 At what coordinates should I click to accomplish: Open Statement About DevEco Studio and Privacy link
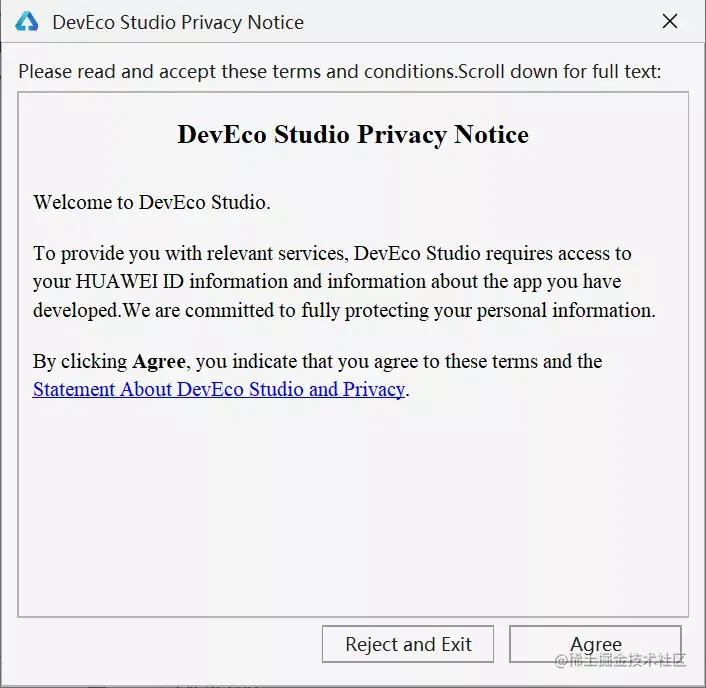219,389
